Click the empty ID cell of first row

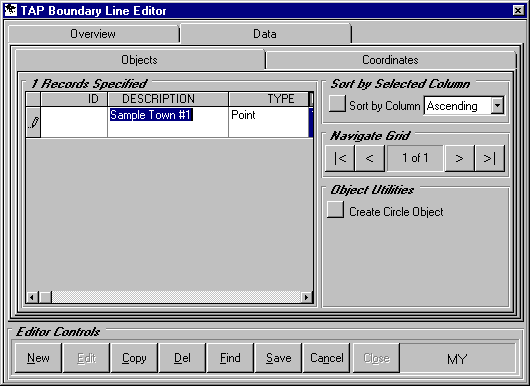click(74, 122)
